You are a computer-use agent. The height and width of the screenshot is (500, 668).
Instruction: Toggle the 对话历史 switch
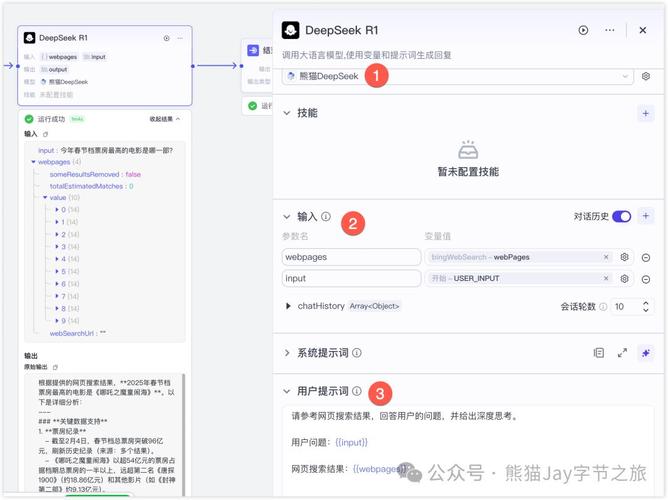[x=622, y=216]
